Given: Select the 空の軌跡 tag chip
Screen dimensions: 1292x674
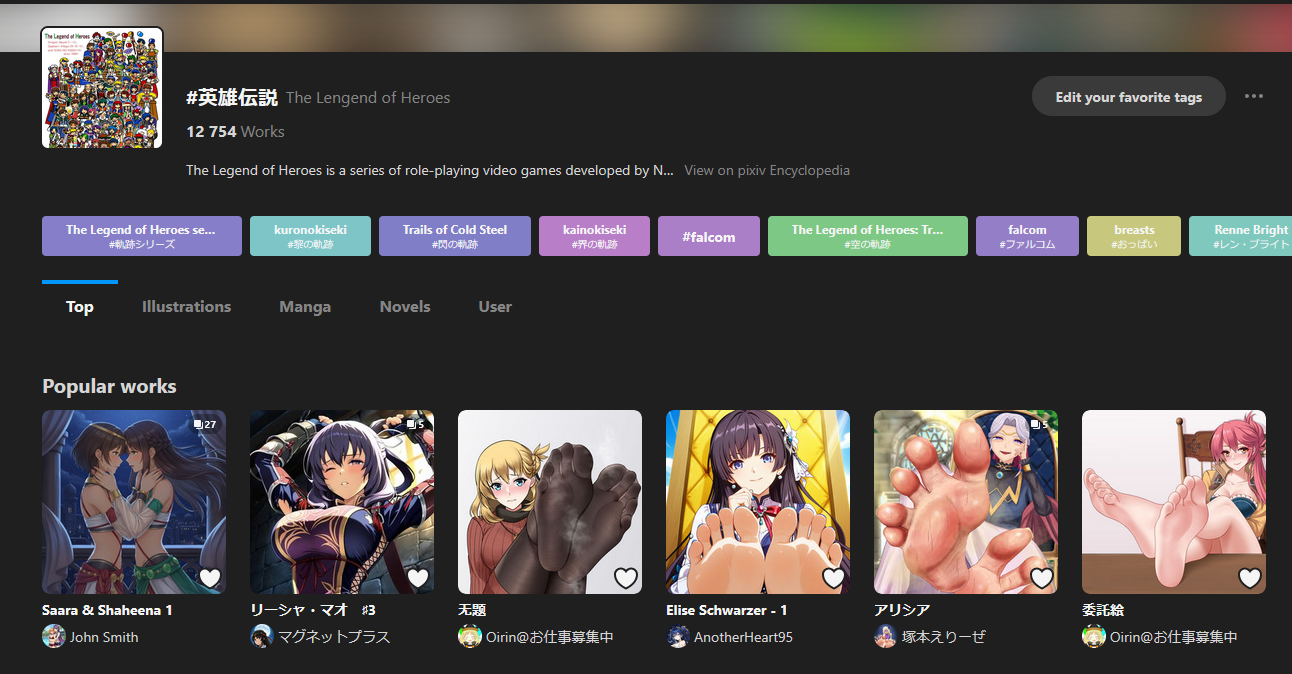Looking at the screenshot, I should pos(868,236).
